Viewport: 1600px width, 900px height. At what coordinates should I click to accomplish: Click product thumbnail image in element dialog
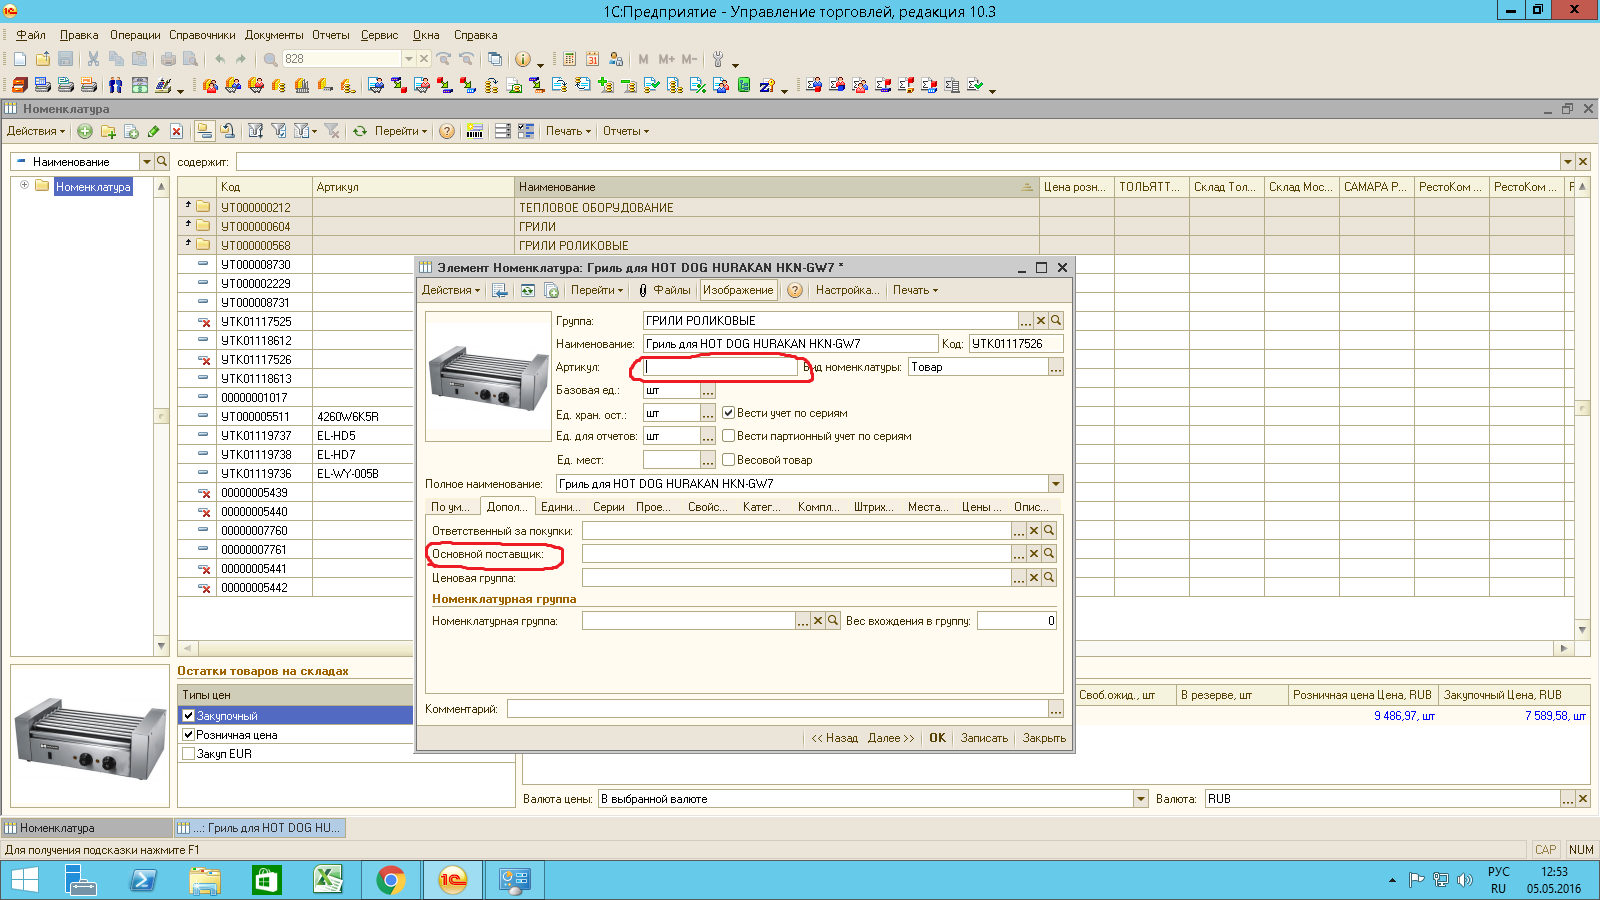(x=488, y=376)
